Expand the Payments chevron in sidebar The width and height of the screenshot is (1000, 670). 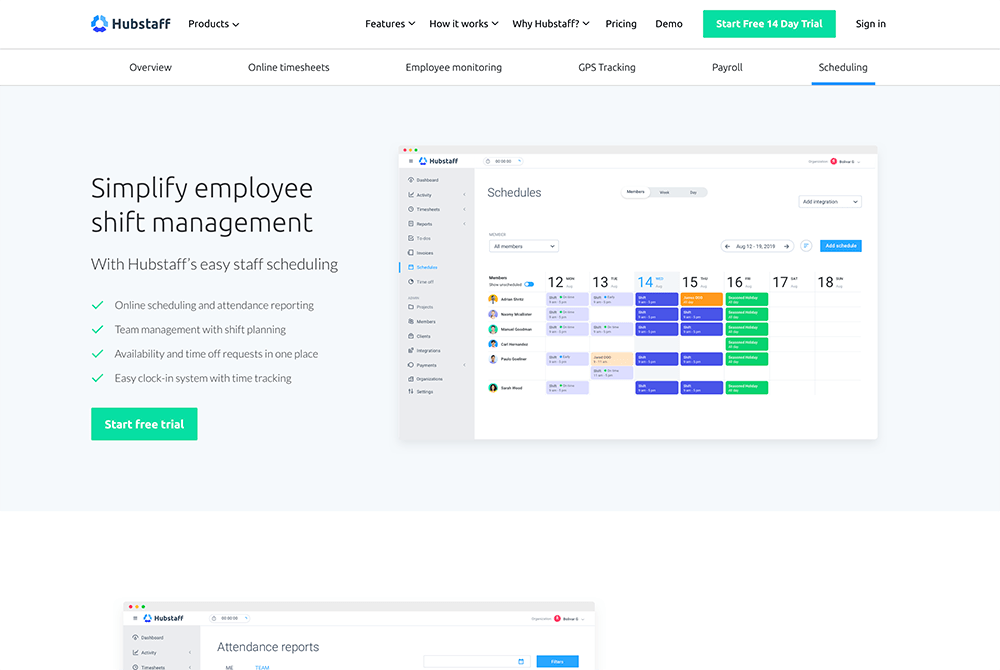click(464, 365)
